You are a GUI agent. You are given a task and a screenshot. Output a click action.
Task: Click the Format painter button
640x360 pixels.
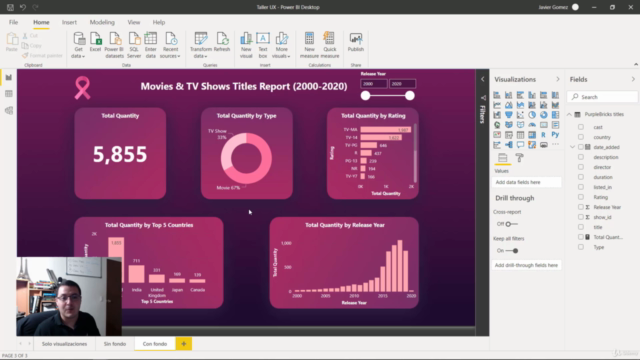tap(42, 56)
